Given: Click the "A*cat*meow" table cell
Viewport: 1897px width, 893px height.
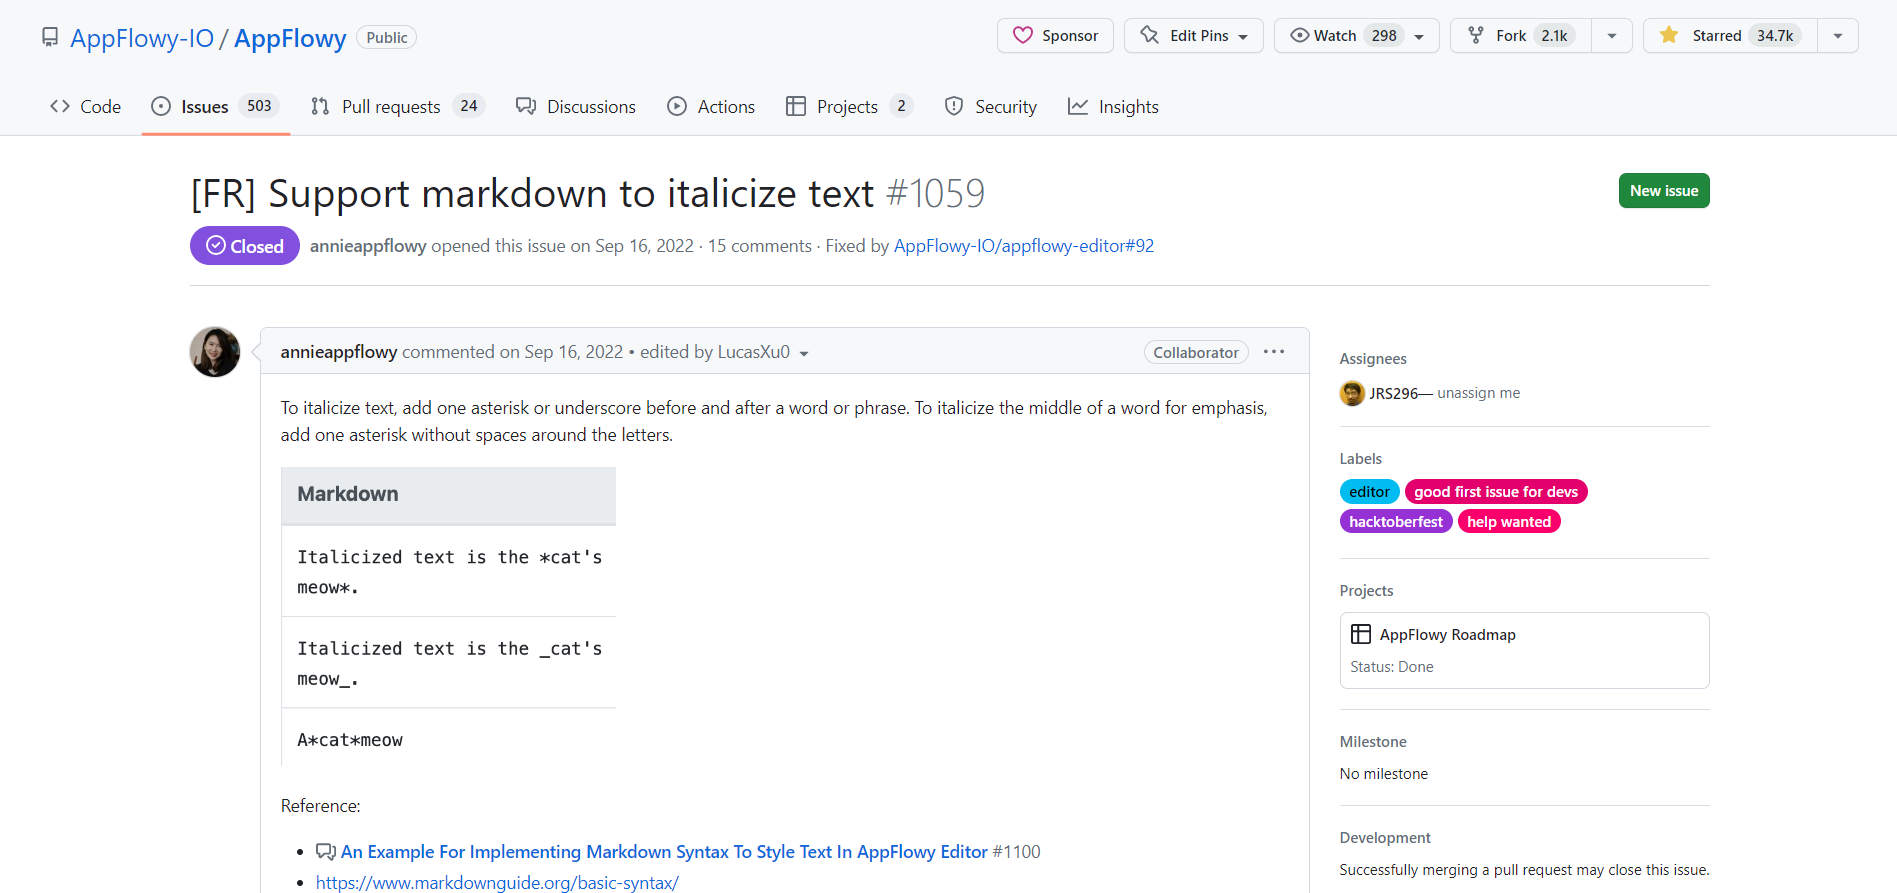Looking at the screenshot, I should (449, 738).
